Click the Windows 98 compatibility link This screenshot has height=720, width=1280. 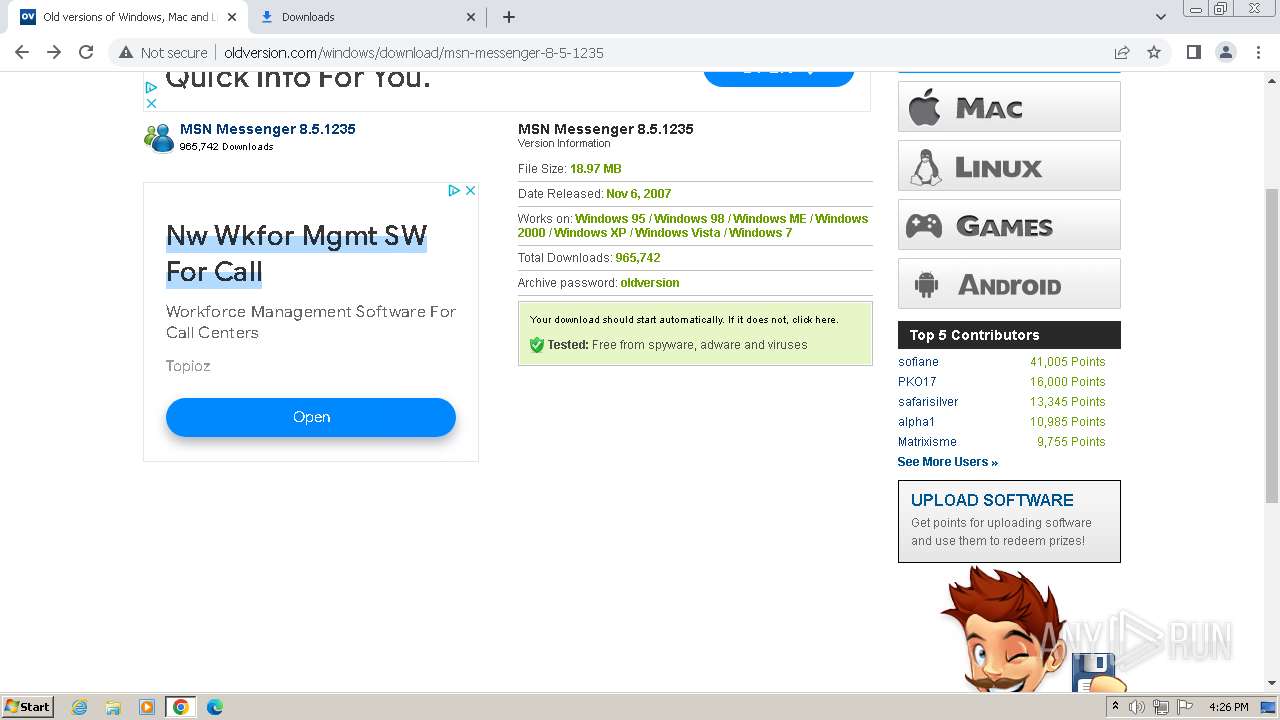click(x=689, y=219)
